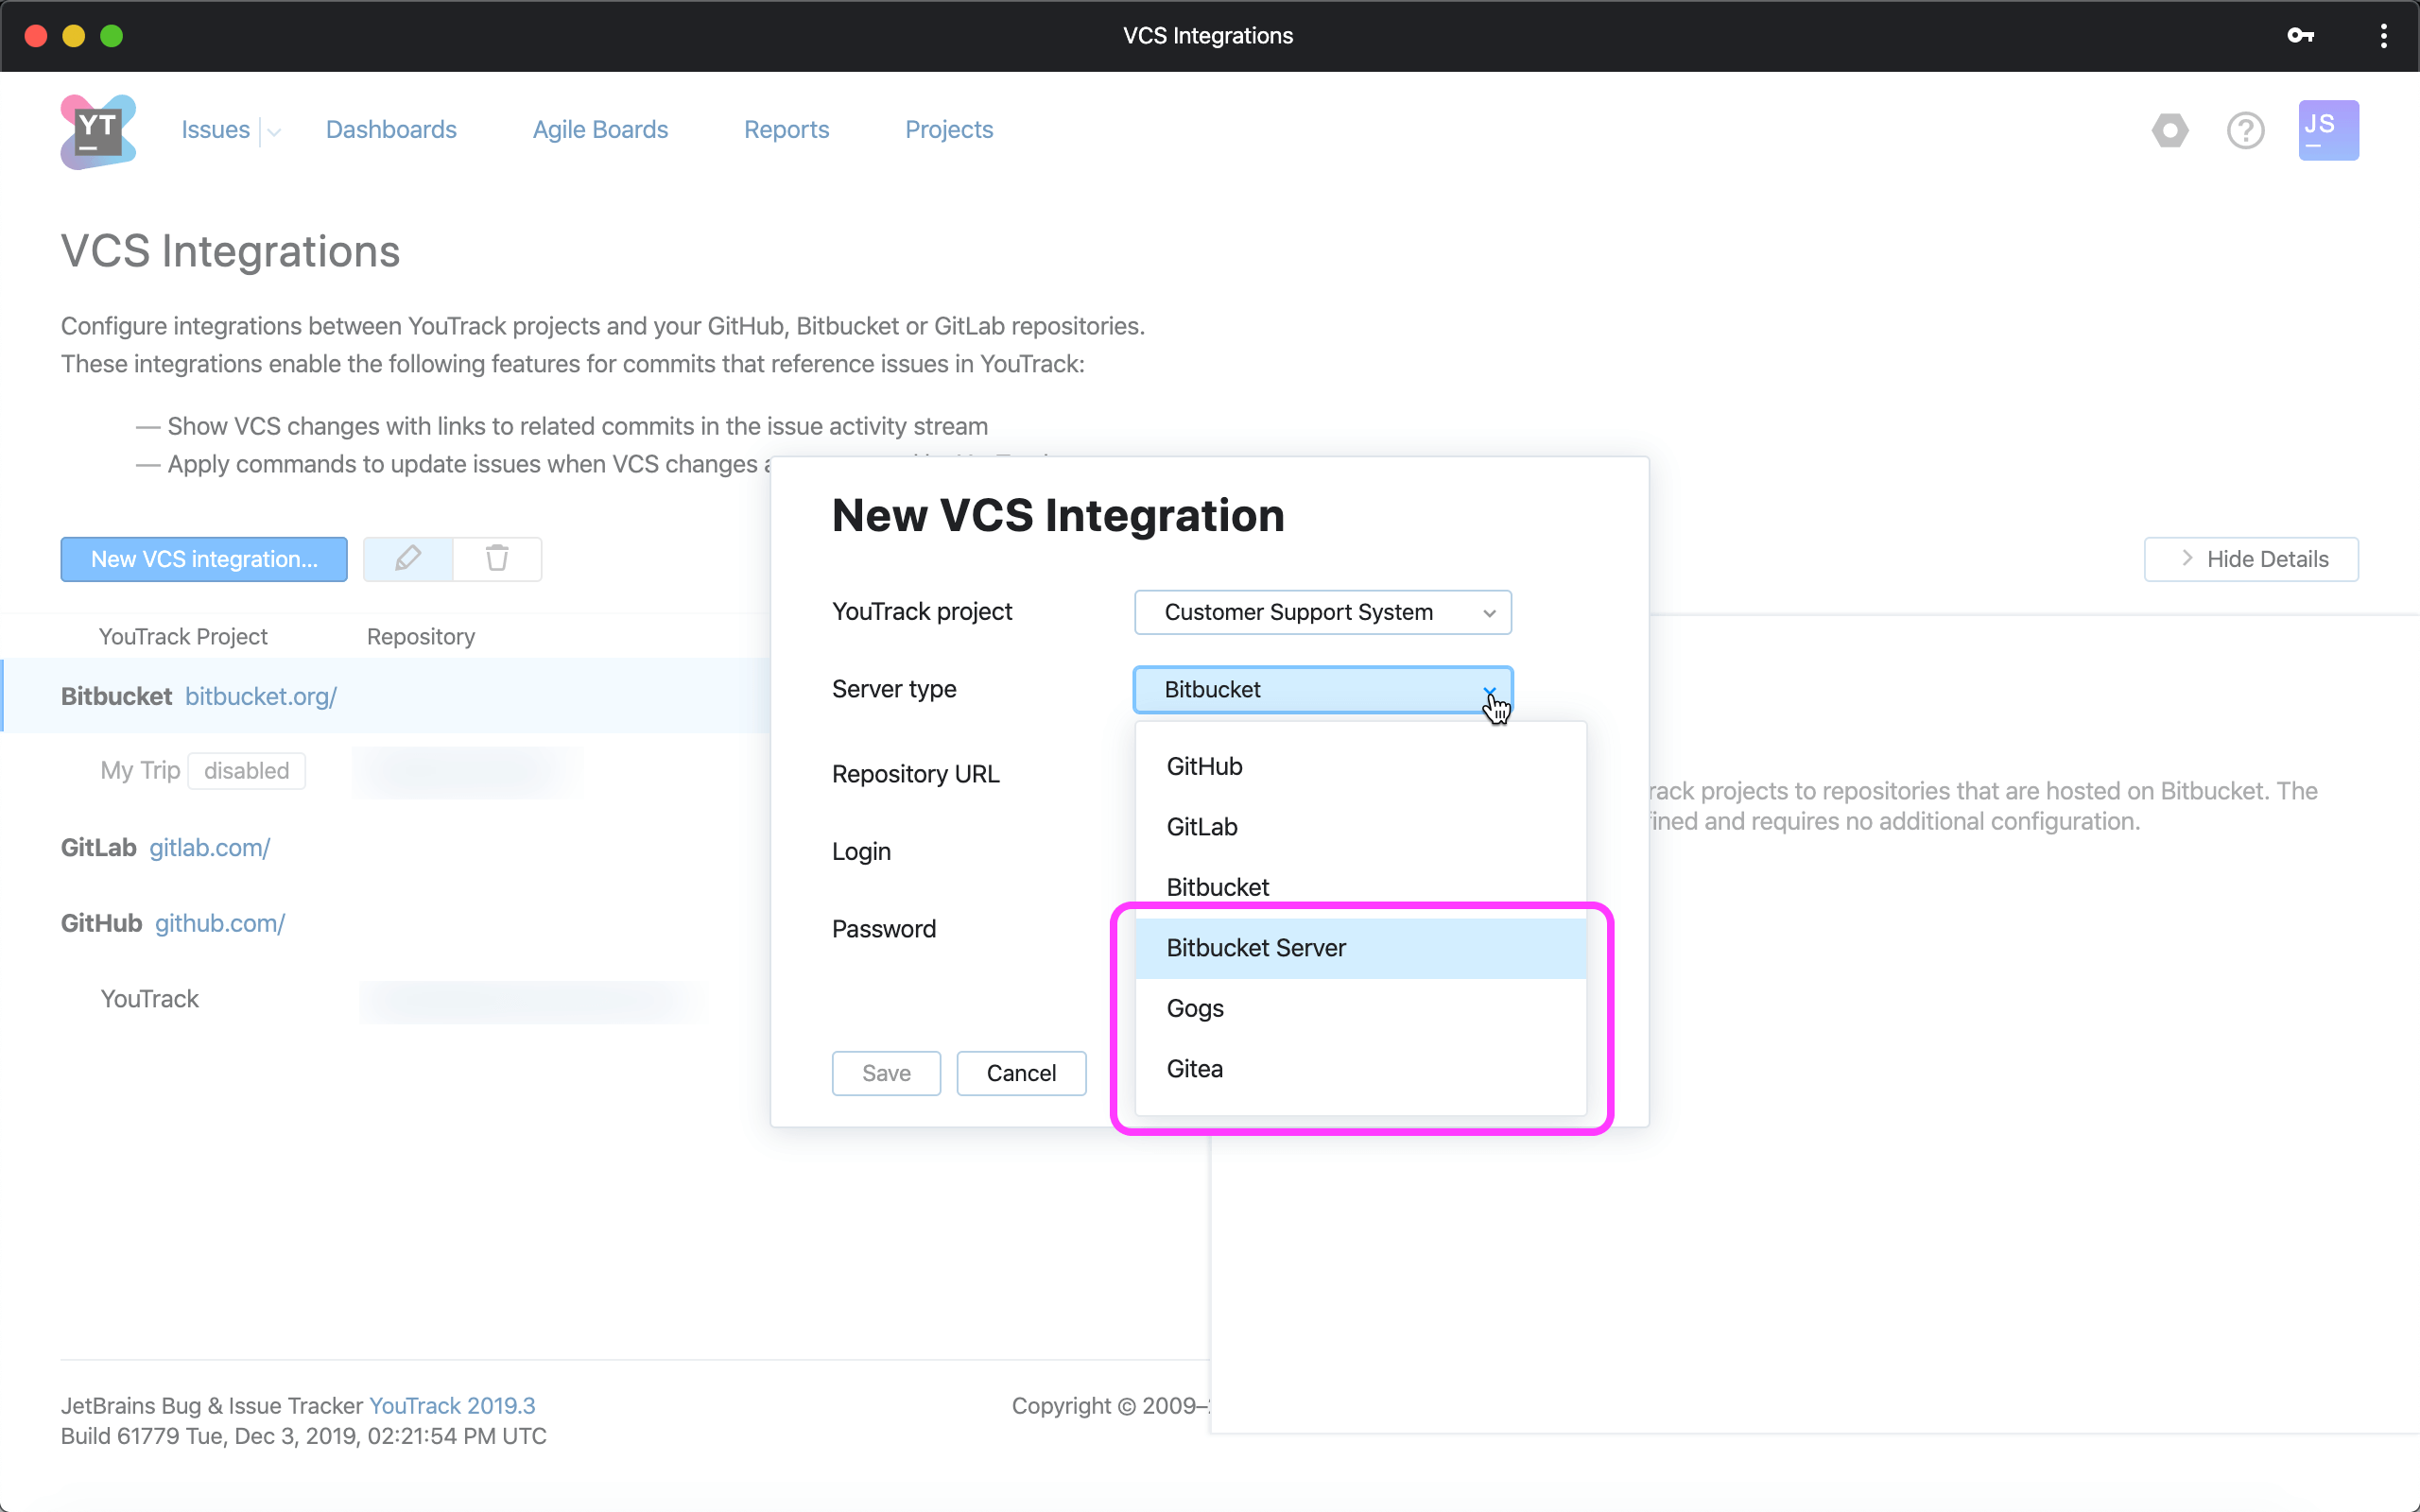The width and height of the screenshot is (2420, 1512).
Task: Open the three-dot menu in title bar
Action: (x=2383, y=36)
